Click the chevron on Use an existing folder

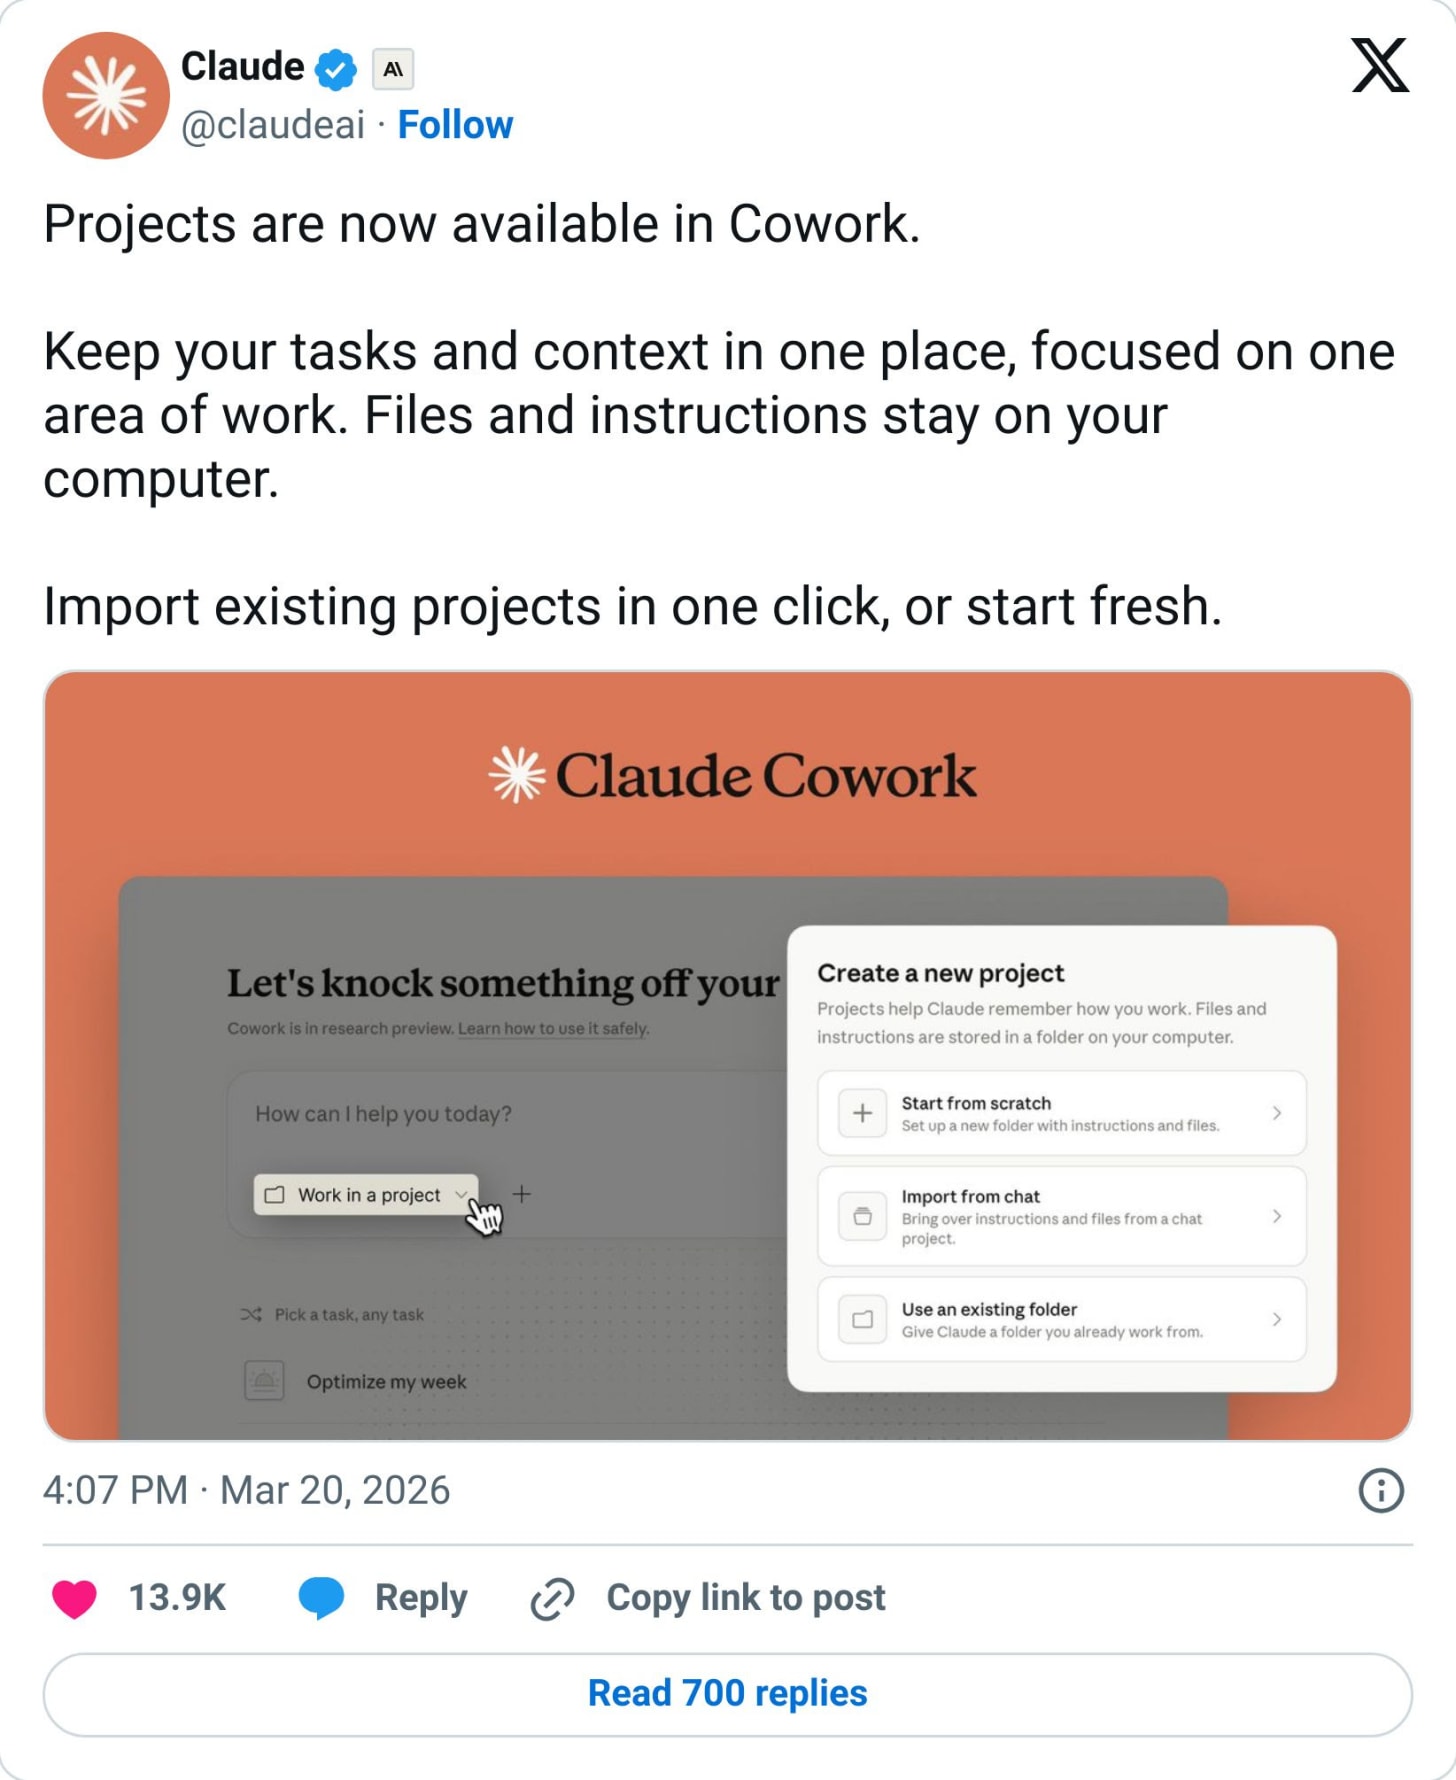(x=1277, y=1319)
